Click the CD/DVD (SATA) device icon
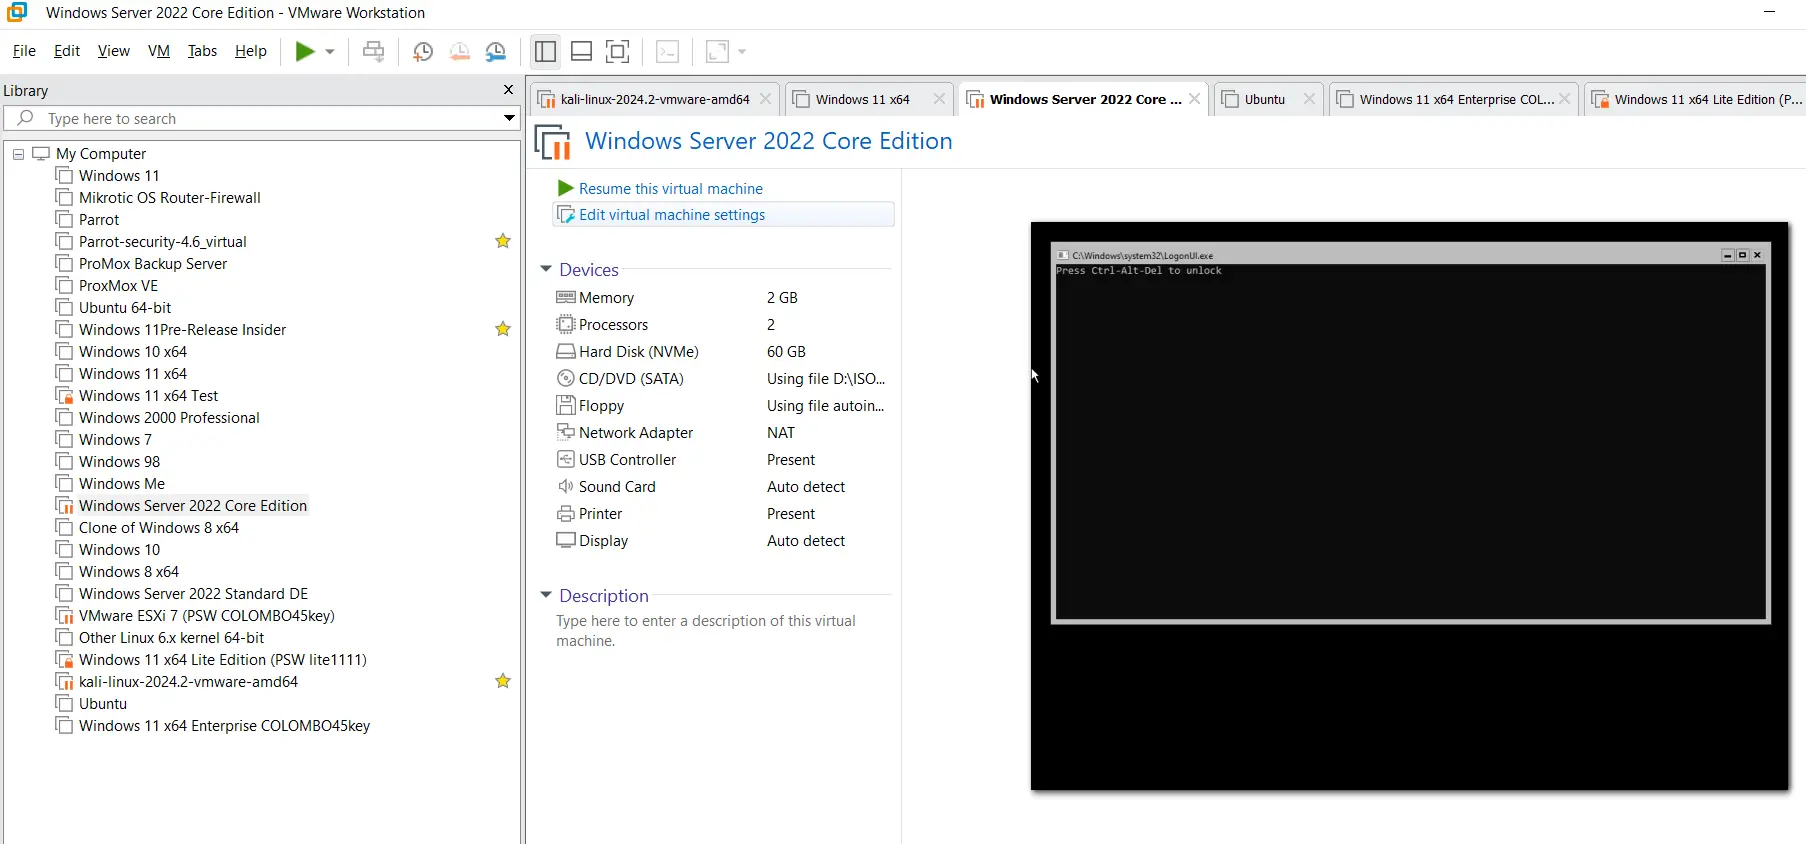This screenshot has width=1806, height=844. click(x=566, y=378)
